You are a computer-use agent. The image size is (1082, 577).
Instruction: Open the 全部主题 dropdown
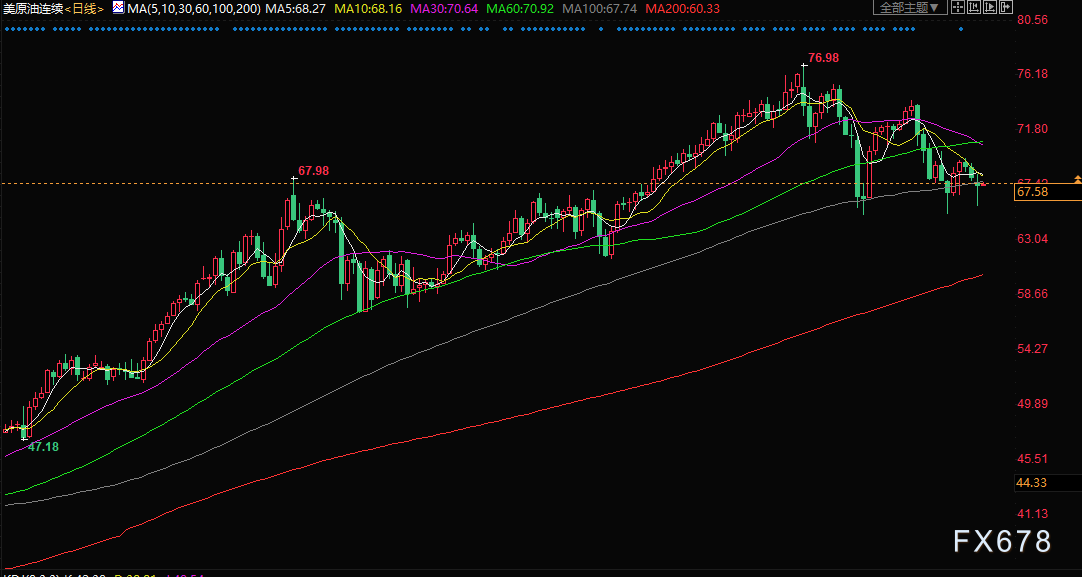tap(910, 8)
